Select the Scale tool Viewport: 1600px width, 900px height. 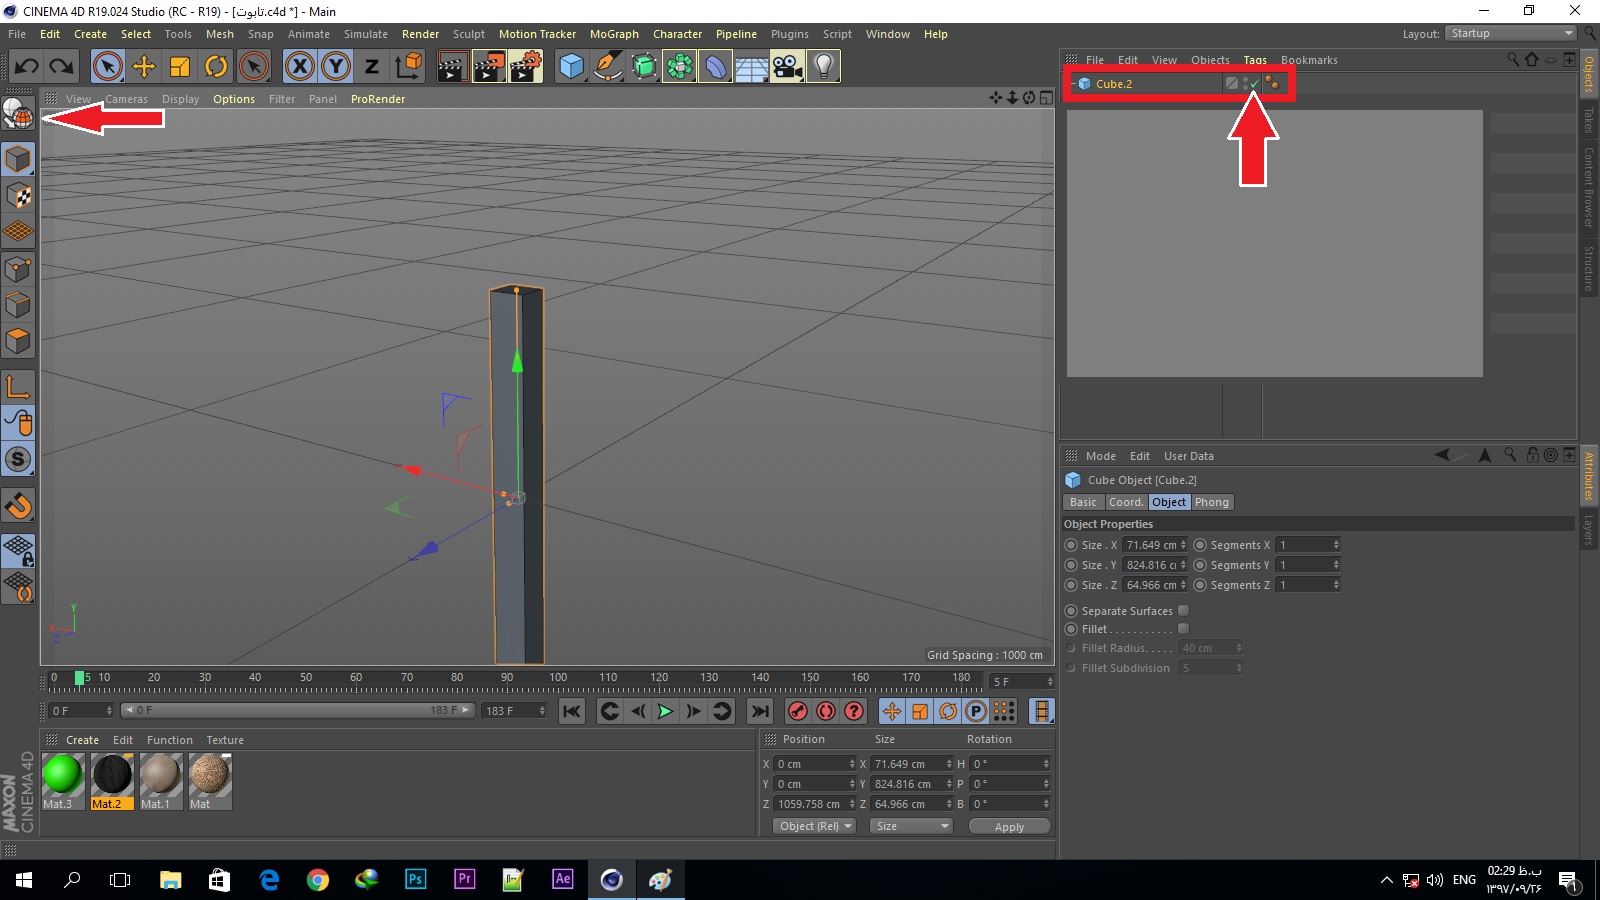pos(180,67)
